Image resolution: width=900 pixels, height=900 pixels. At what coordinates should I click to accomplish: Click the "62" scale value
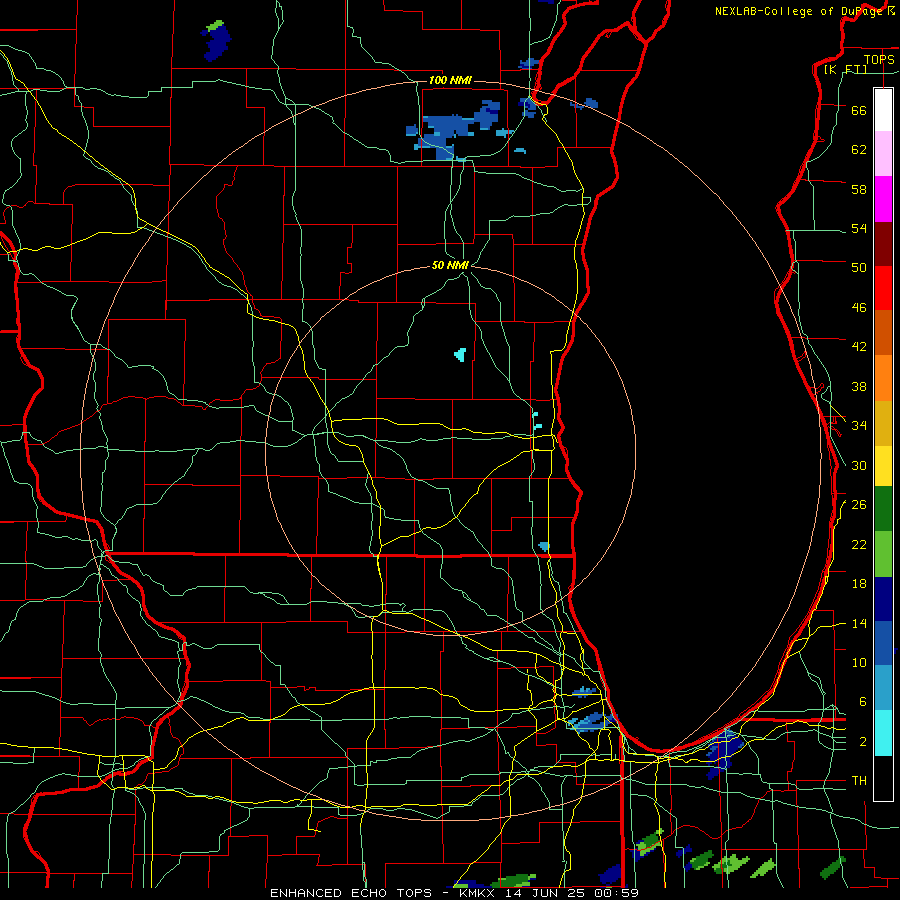[859, 150]
